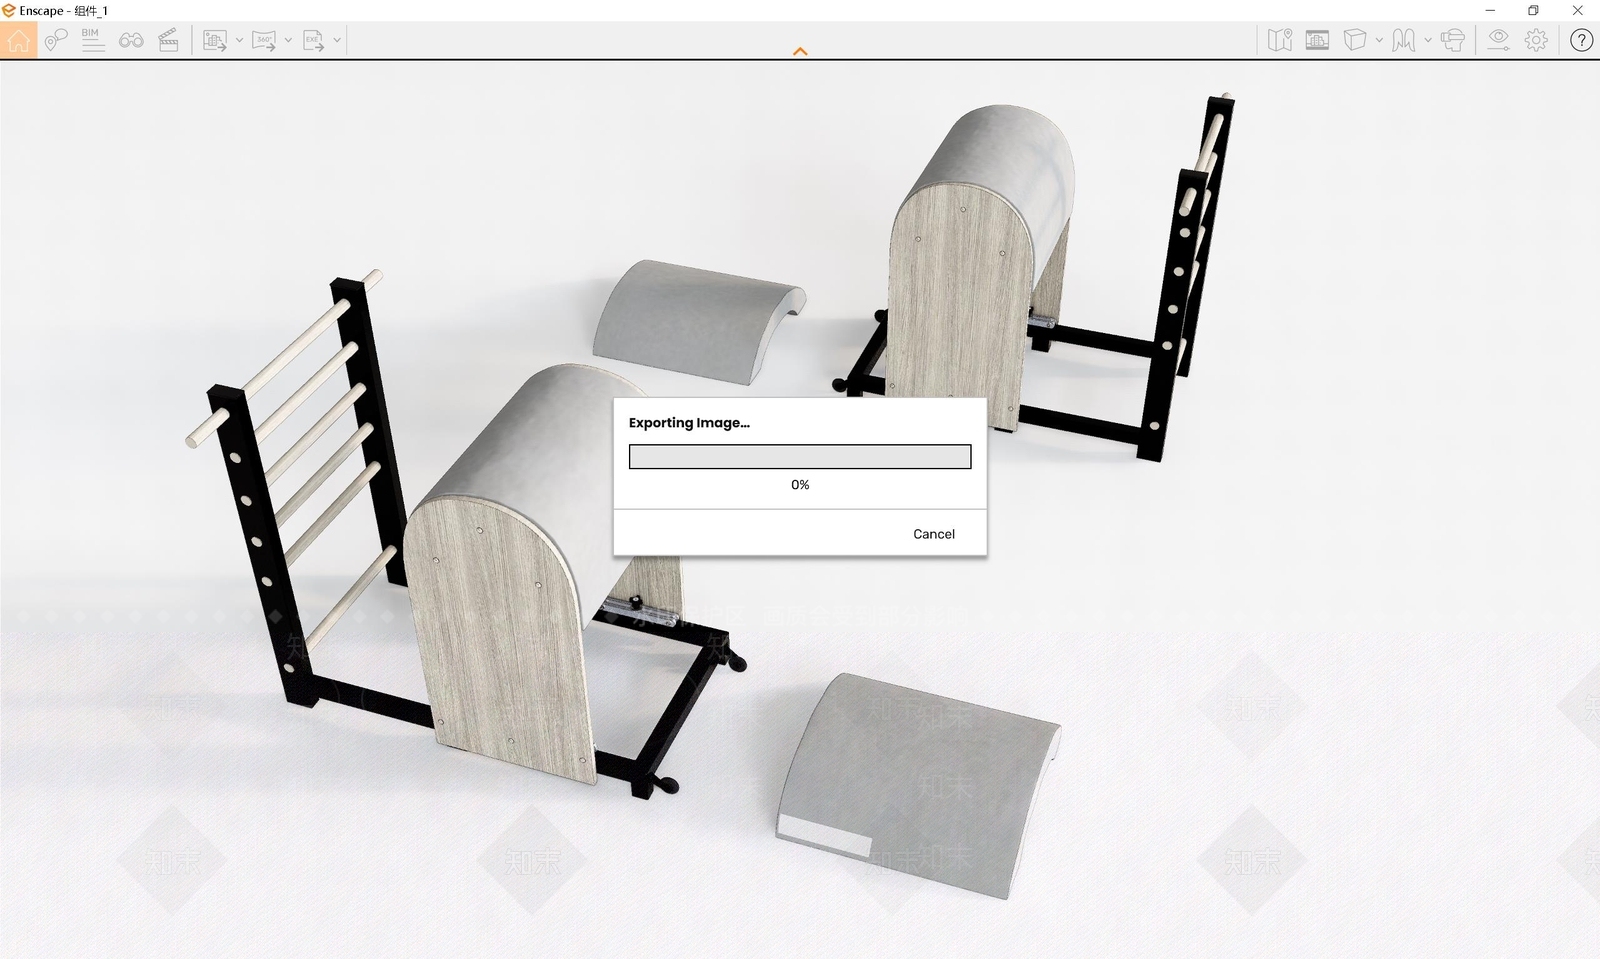
Task: Open the mini map icon
Action: [1280, 40]
